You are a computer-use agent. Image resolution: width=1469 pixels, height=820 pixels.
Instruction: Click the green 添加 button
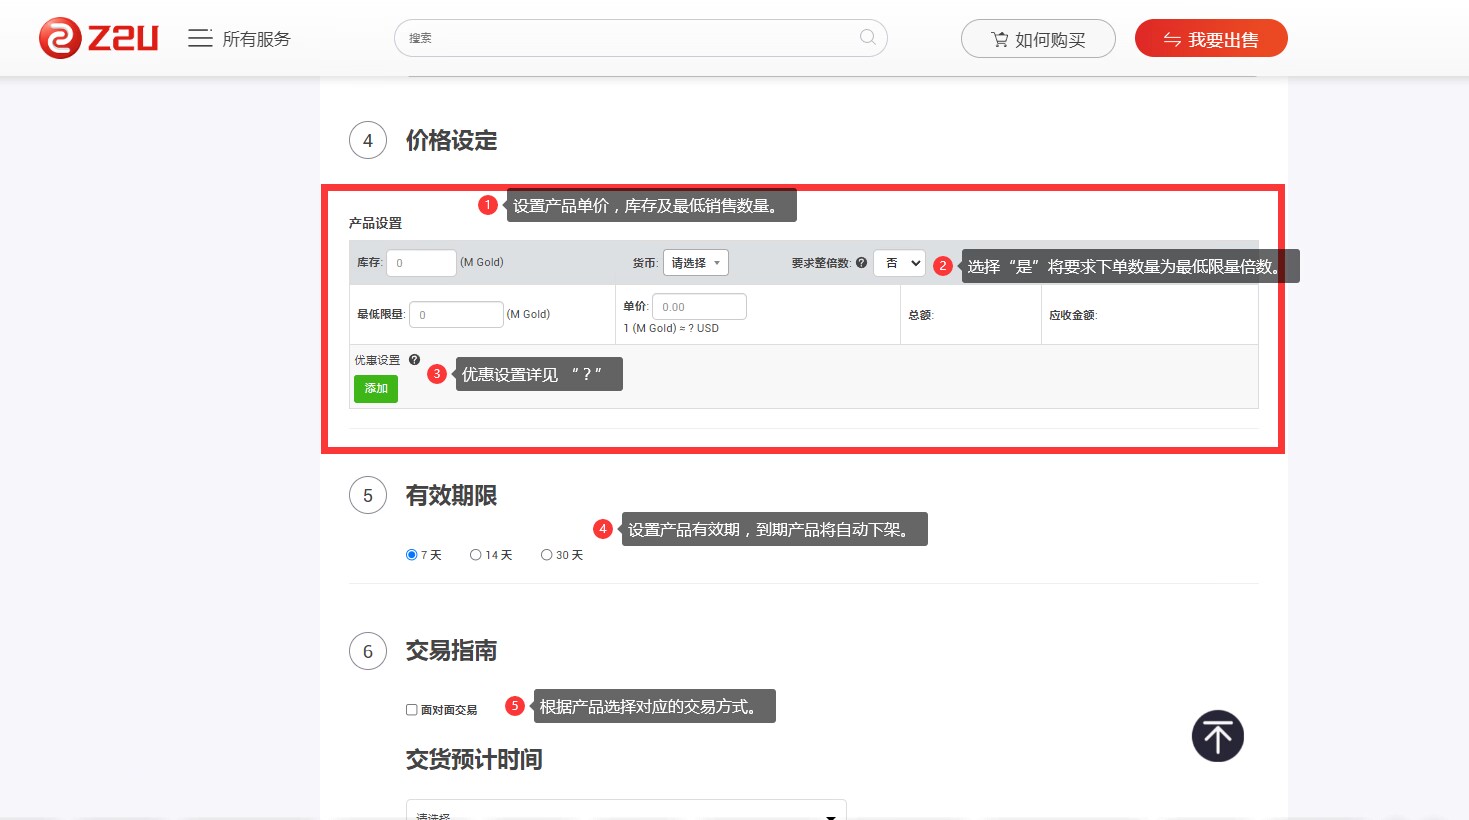[x=376, y=388]
